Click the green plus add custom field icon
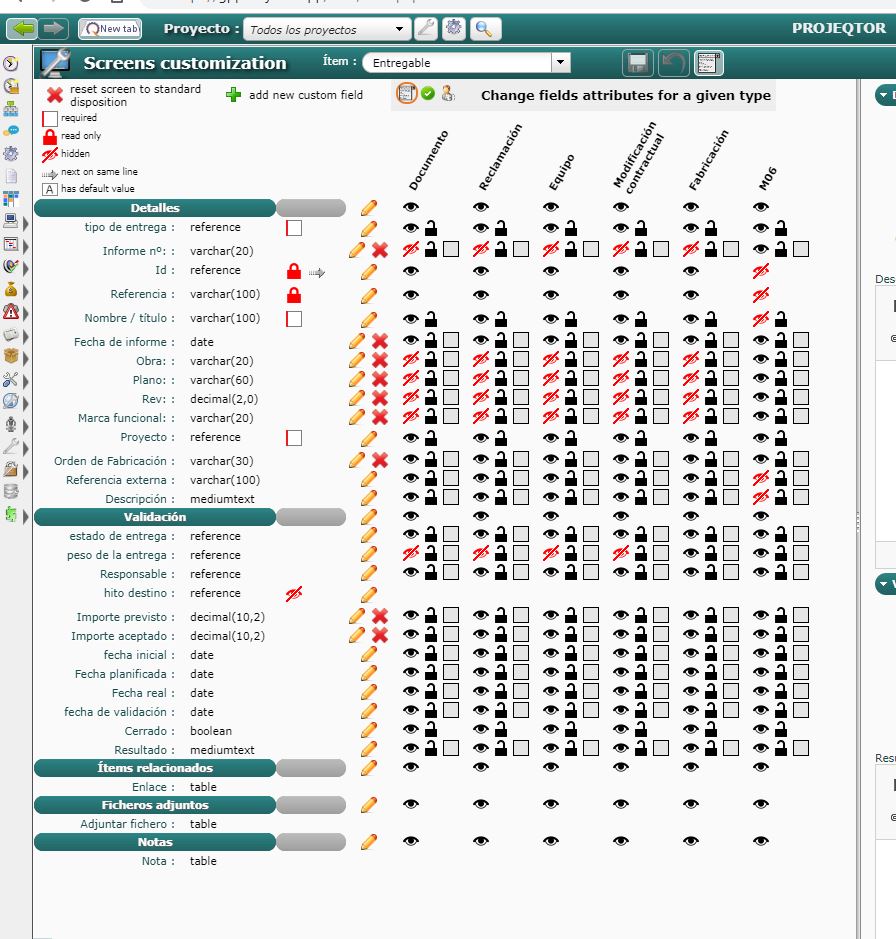 234,95
